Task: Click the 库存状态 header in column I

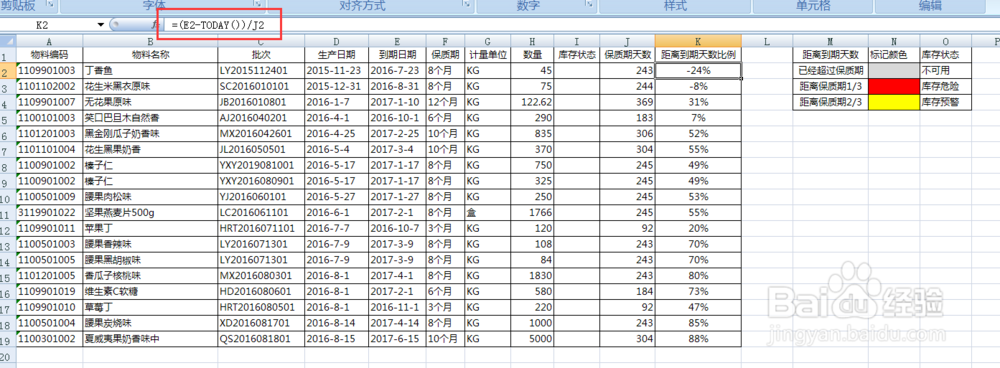Action: click(x=577, y=54)
